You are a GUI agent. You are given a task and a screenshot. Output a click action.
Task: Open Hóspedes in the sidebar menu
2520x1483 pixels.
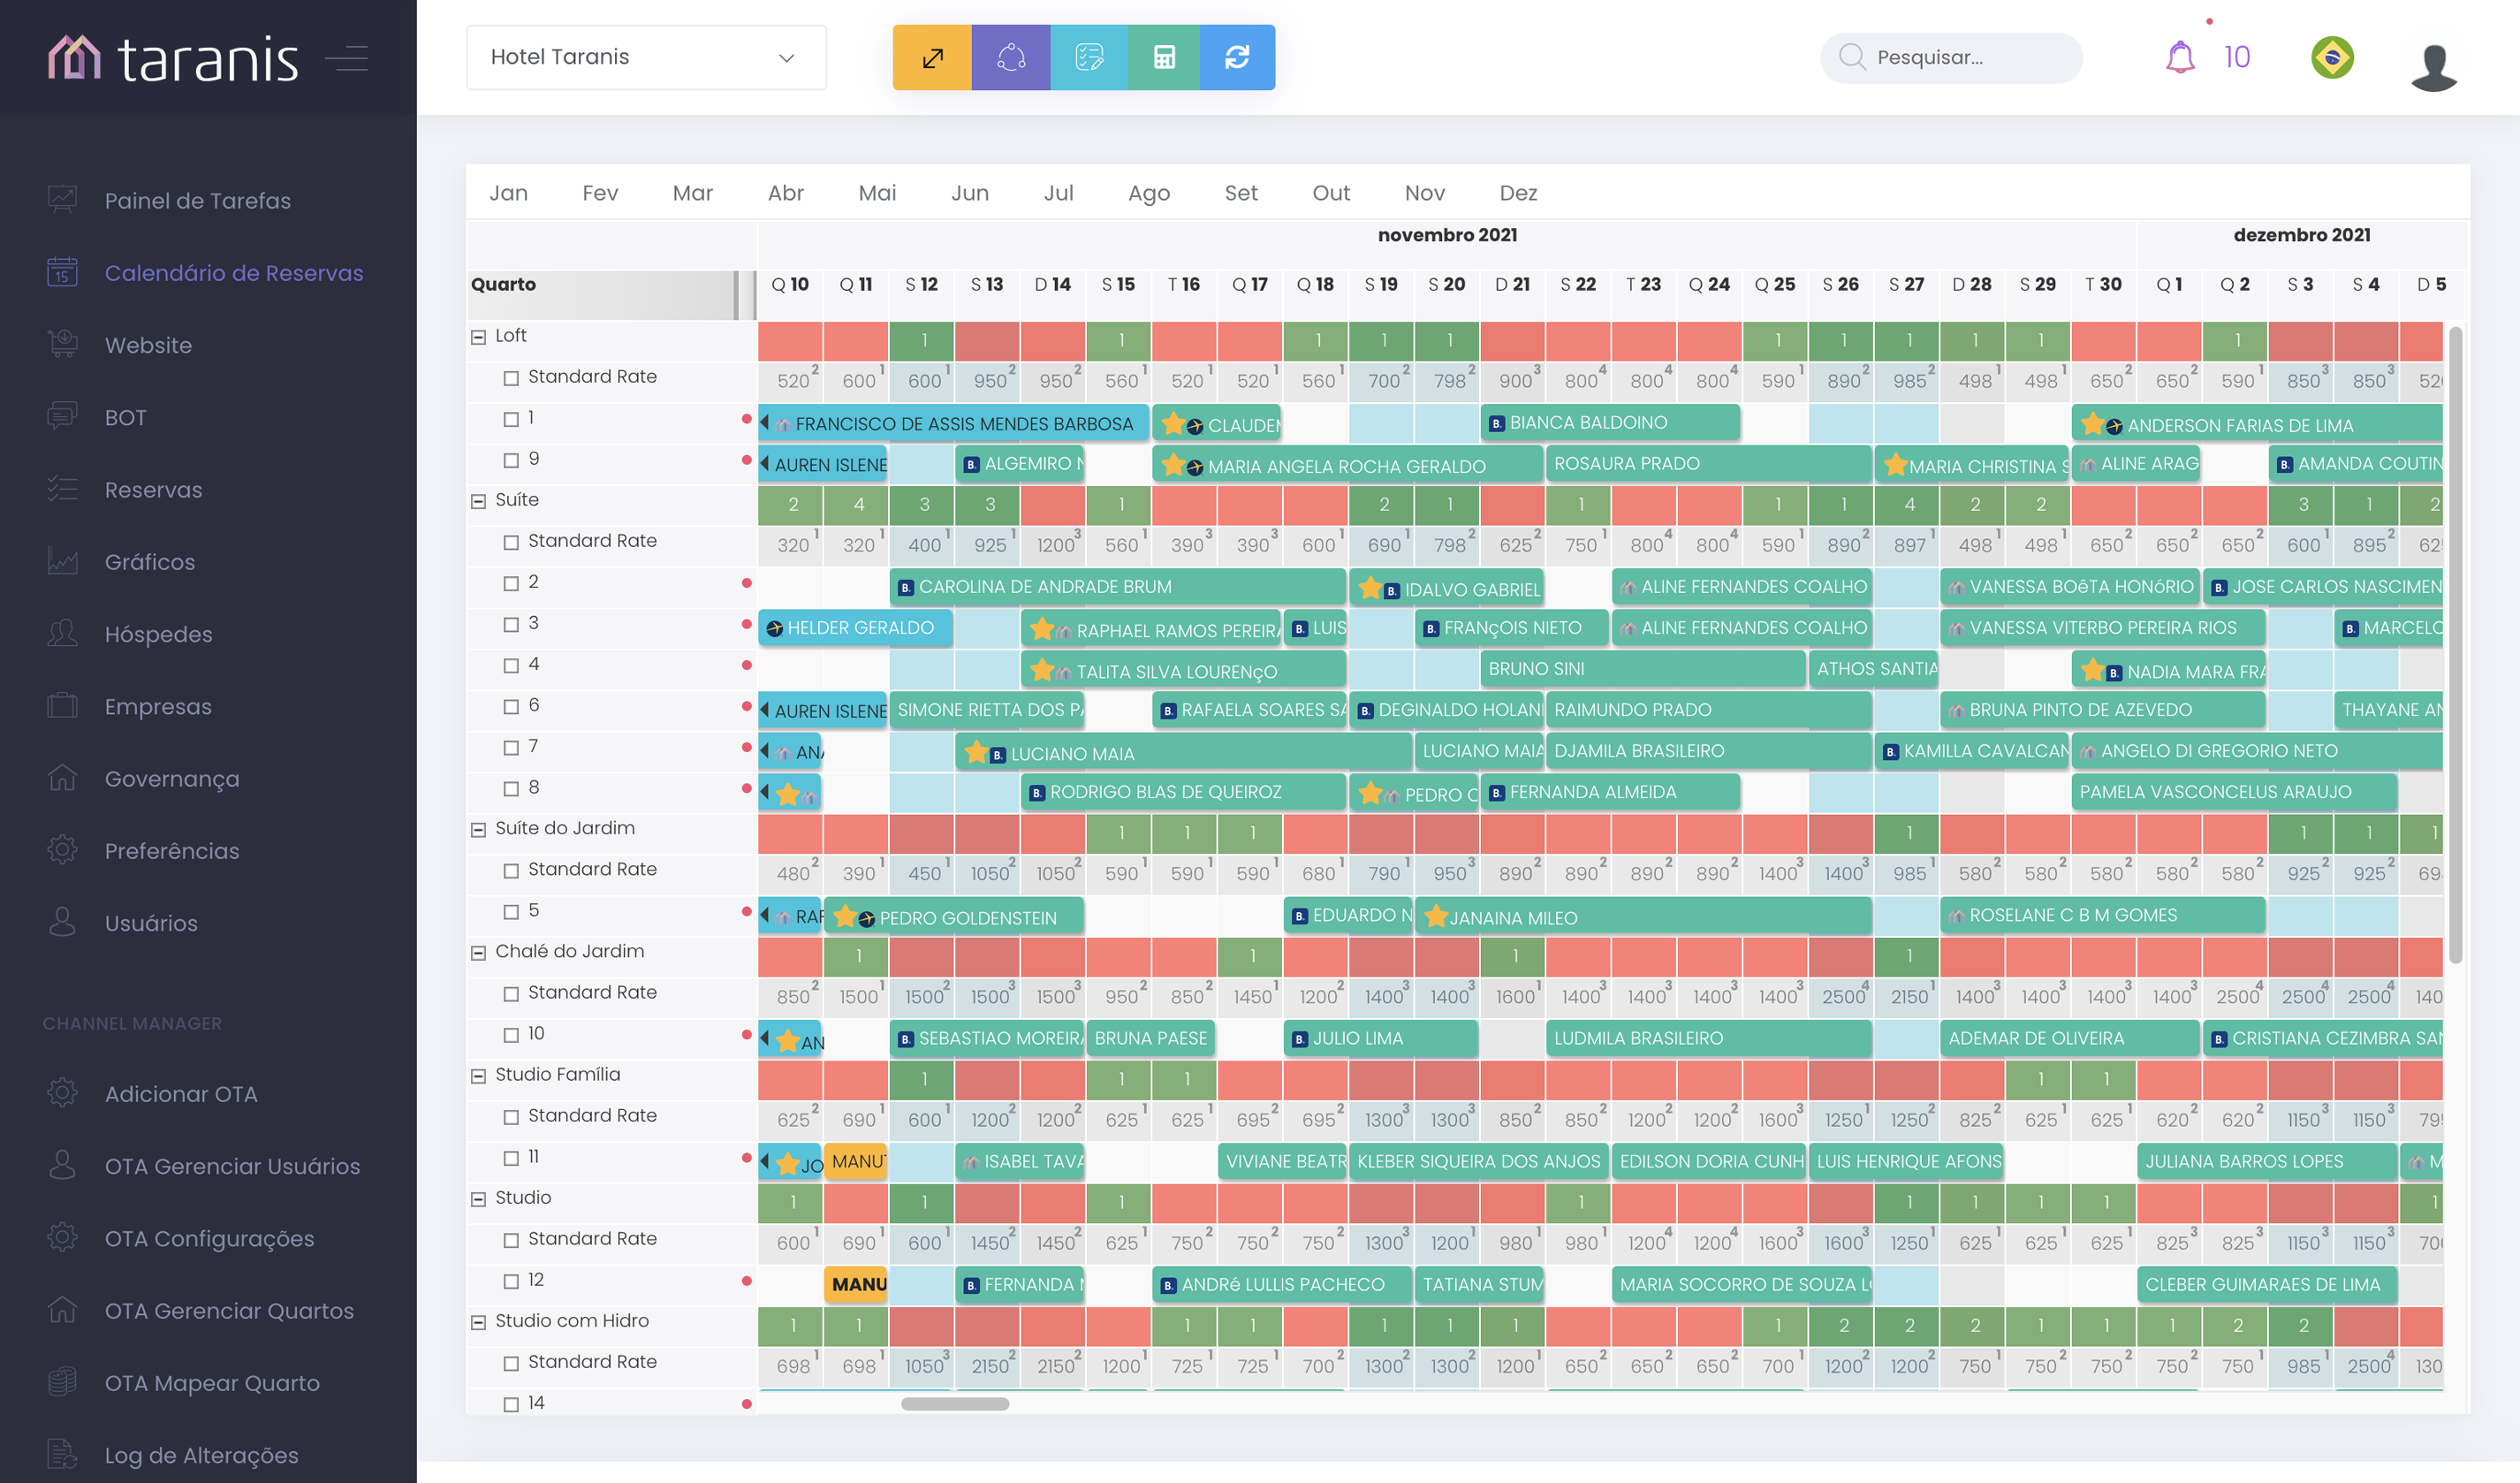point(158,634)
